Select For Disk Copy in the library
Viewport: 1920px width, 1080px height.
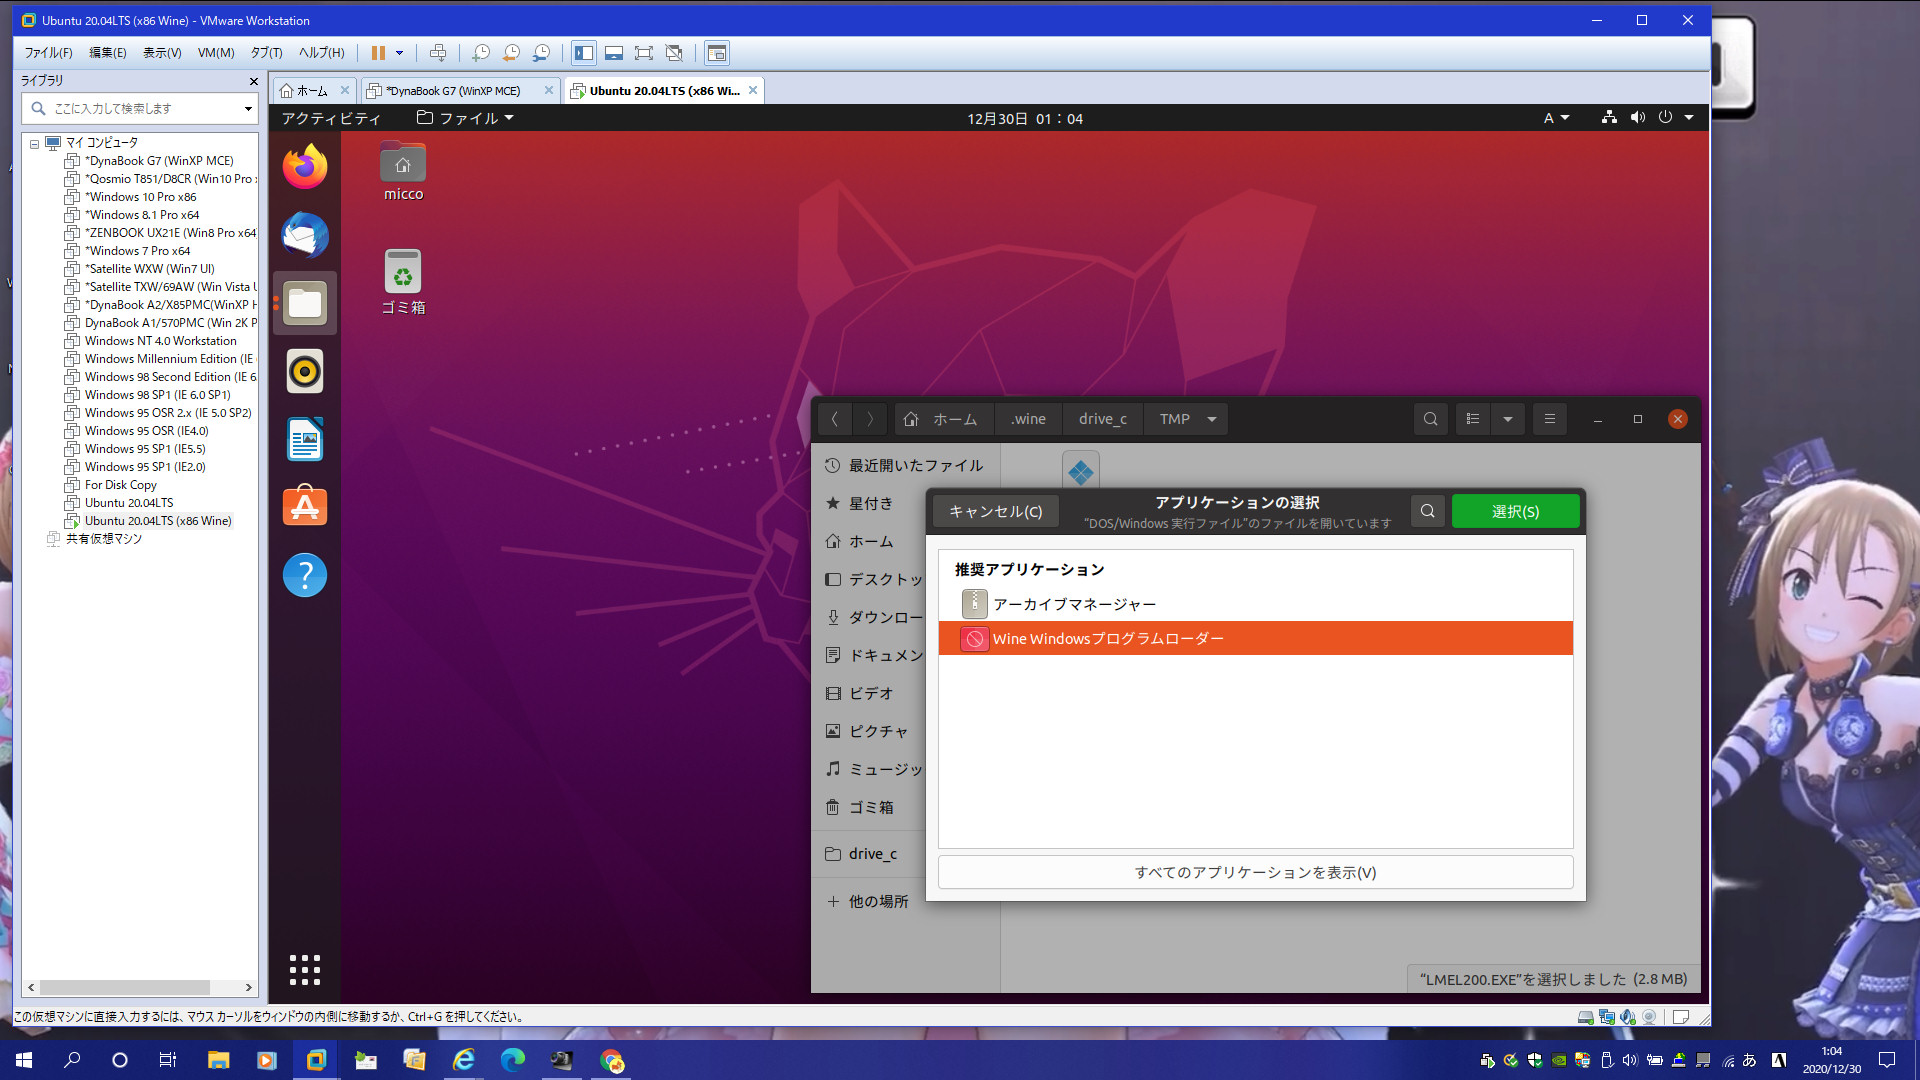pyautogui.click(x=120, y=485)
